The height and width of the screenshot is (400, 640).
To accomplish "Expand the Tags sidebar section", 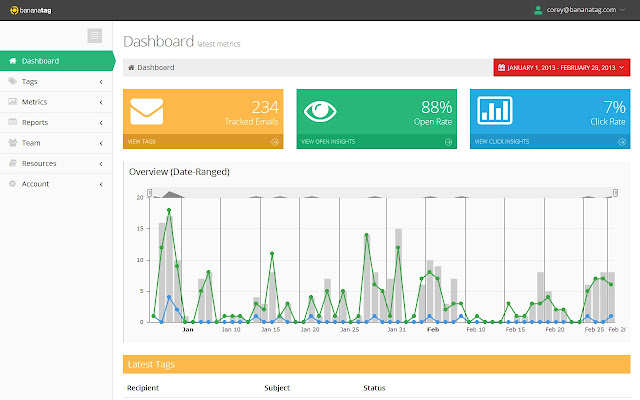I will [x=57, y=82].
